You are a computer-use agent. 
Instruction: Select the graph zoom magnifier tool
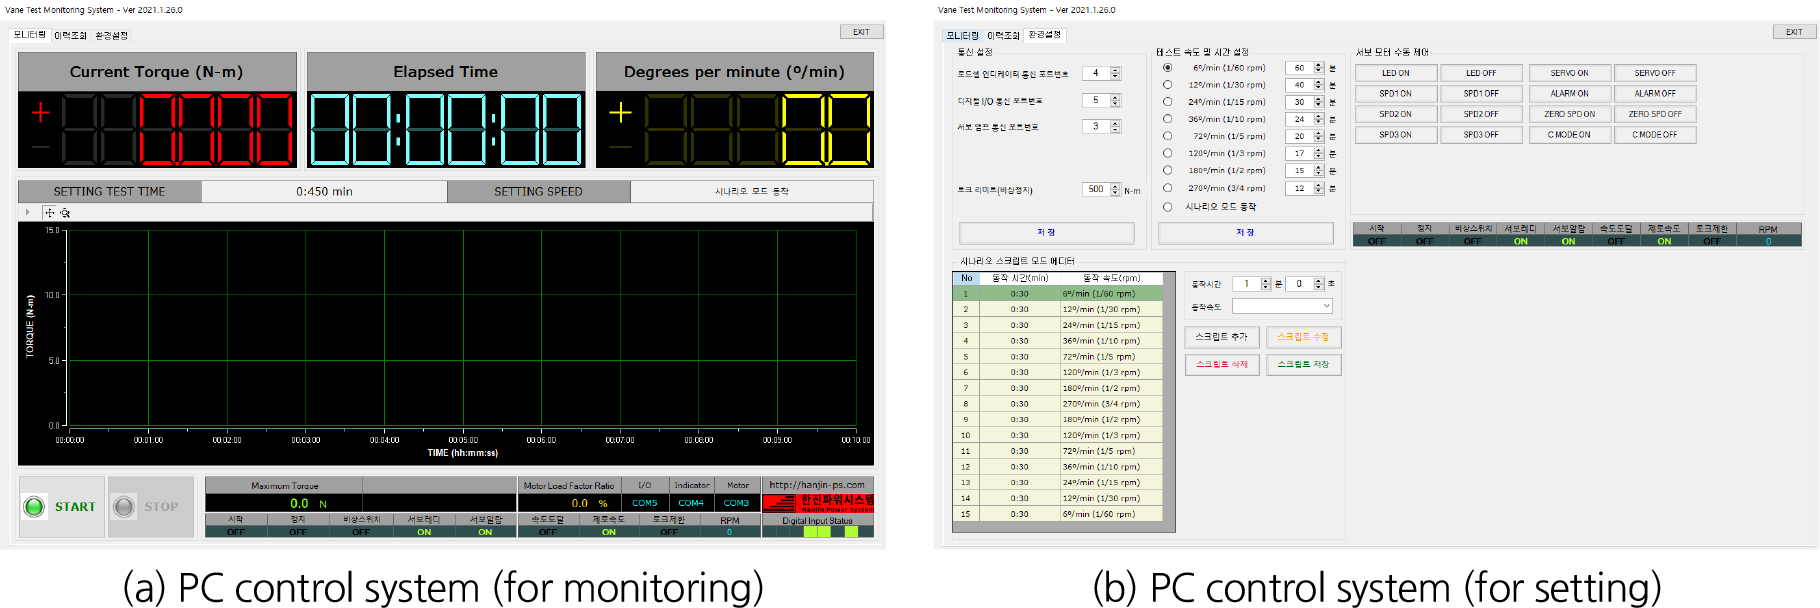pyautogui.click(x=65, y=213)
